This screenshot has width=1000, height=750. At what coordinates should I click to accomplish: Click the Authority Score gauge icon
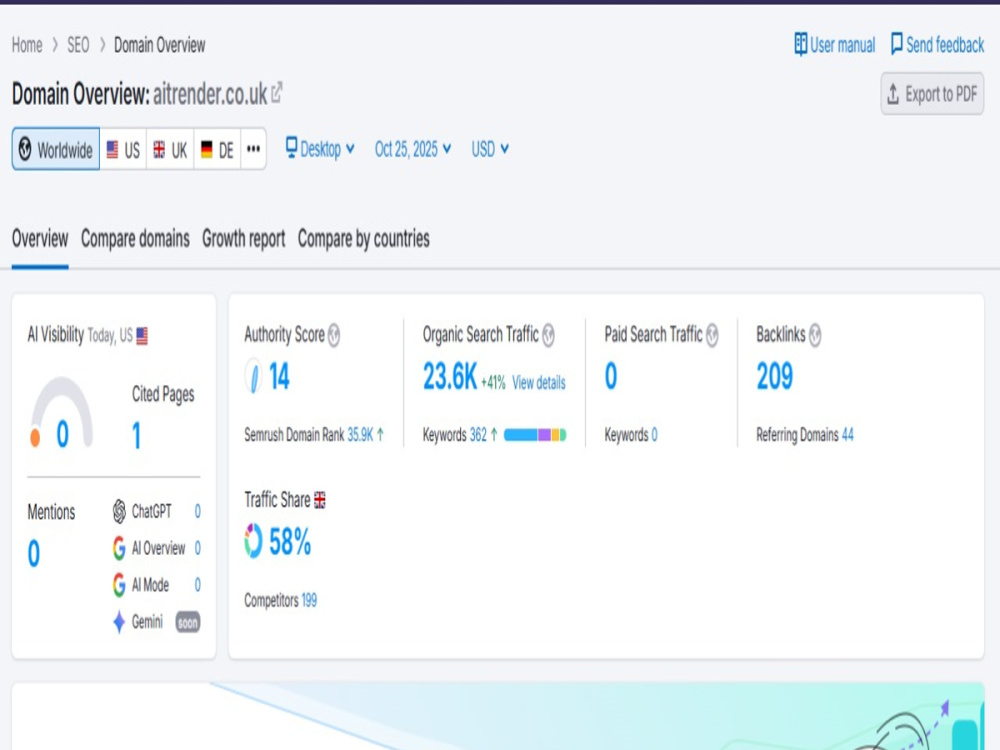click(x=253, y=376)
